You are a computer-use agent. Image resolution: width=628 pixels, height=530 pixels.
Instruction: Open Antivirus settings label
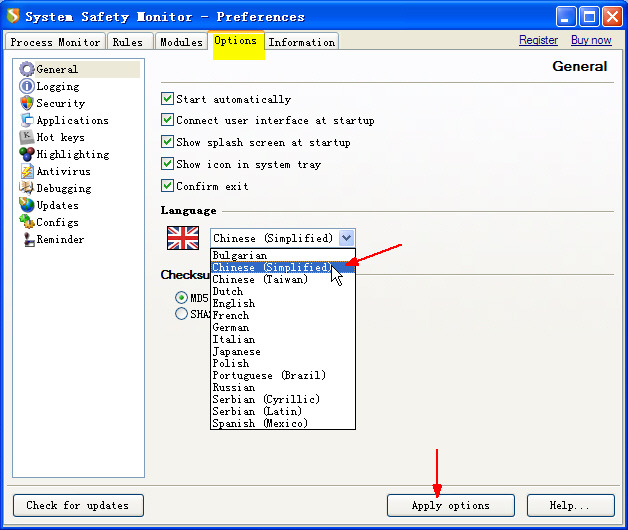(64, 171)
